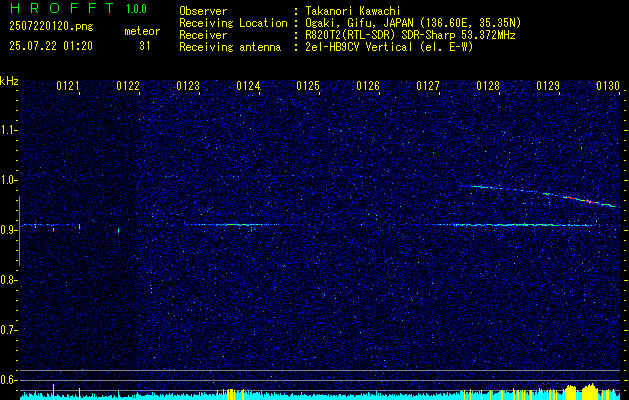The image size is (629, 400).
Task: Click the timestamp 25.07.22 01:20
Action: point(51,46)
